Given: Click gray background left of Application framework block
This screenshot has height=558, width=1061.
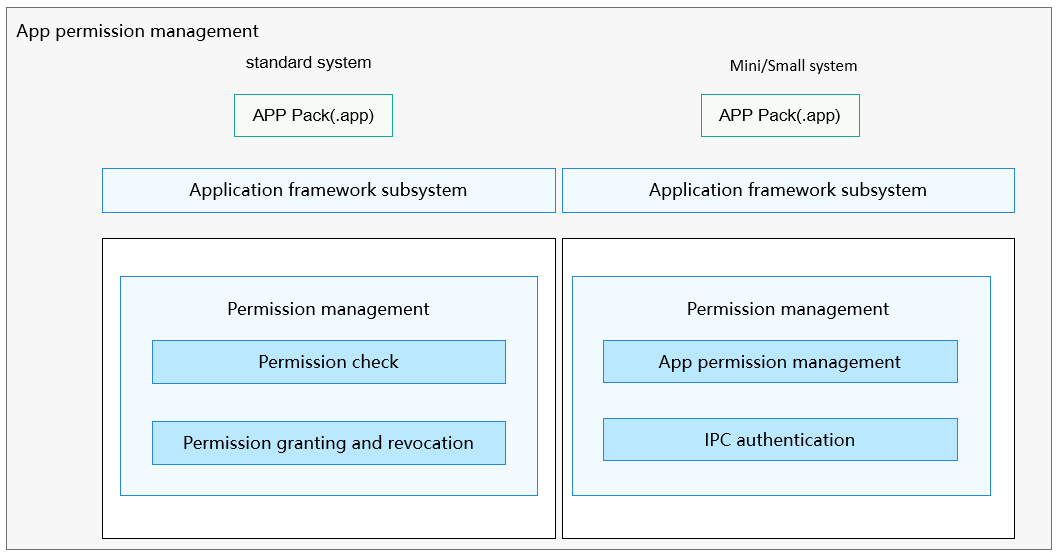Looking at the screenshot, I should point(54,191).
